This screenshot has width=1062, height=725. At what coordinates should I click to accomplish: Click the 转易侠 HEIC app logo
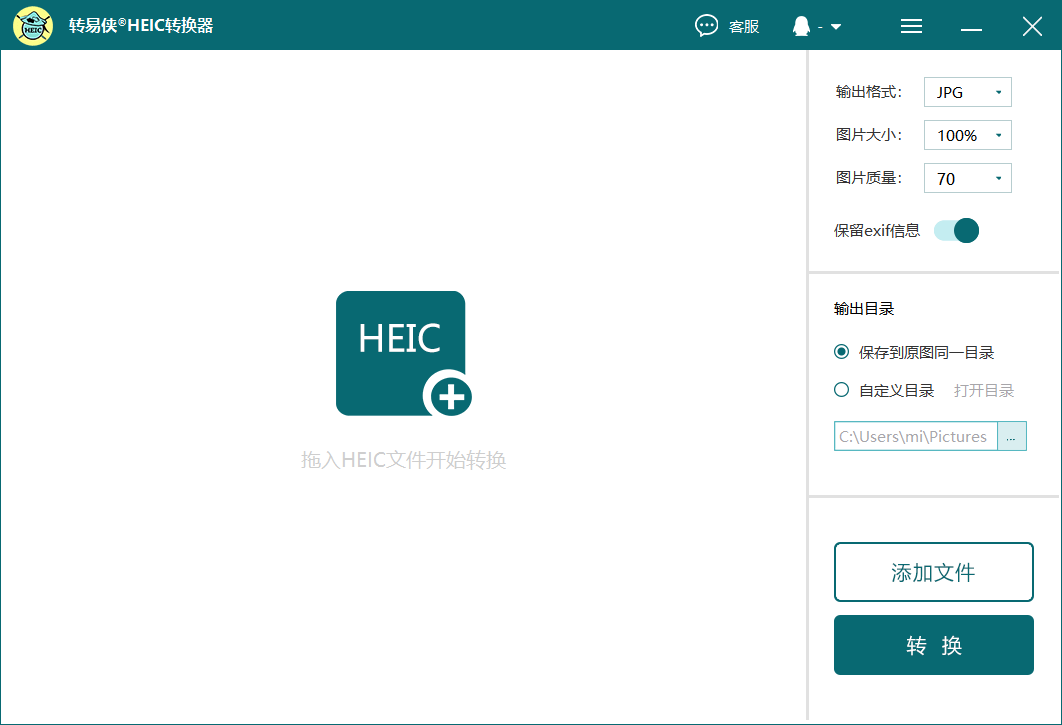point(31,25)
